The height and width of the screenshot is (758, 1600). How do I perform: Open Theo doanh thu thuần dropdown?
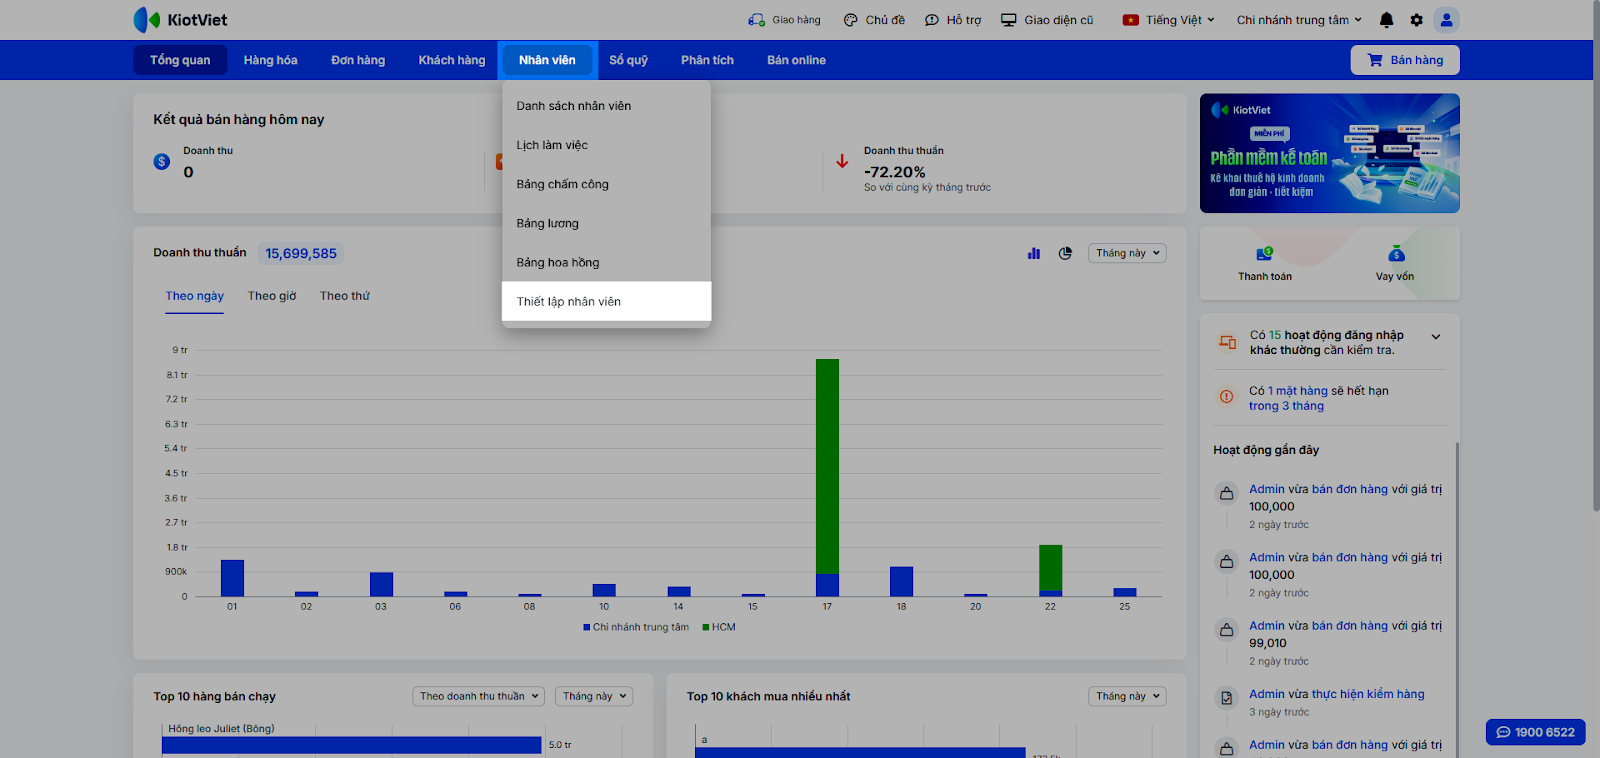click(x=479, y=697)
